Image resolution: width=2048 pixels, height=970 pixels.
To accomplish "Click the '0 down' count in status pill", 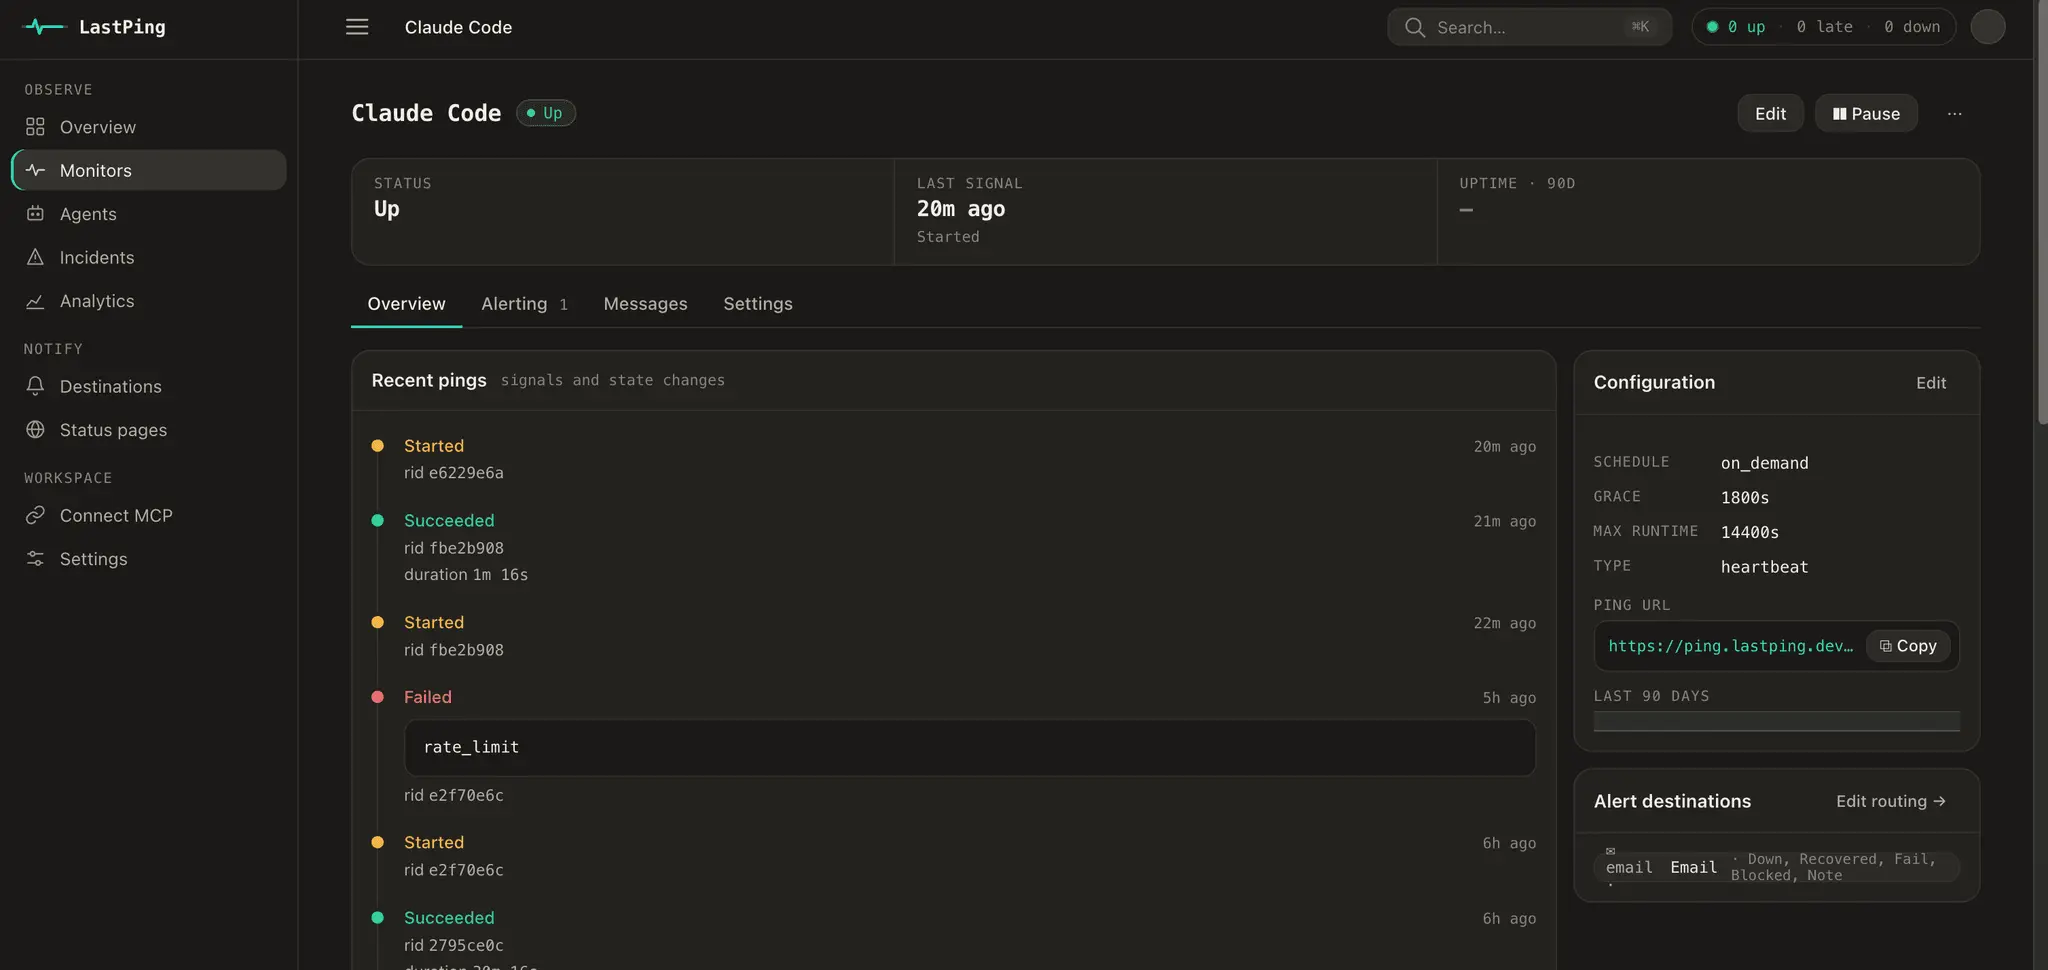I will click(x=1912, y=27).
